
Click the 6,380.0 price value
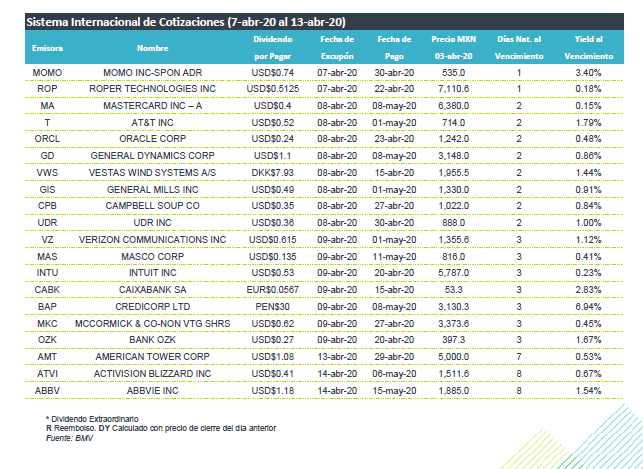(x=454, y=106)
